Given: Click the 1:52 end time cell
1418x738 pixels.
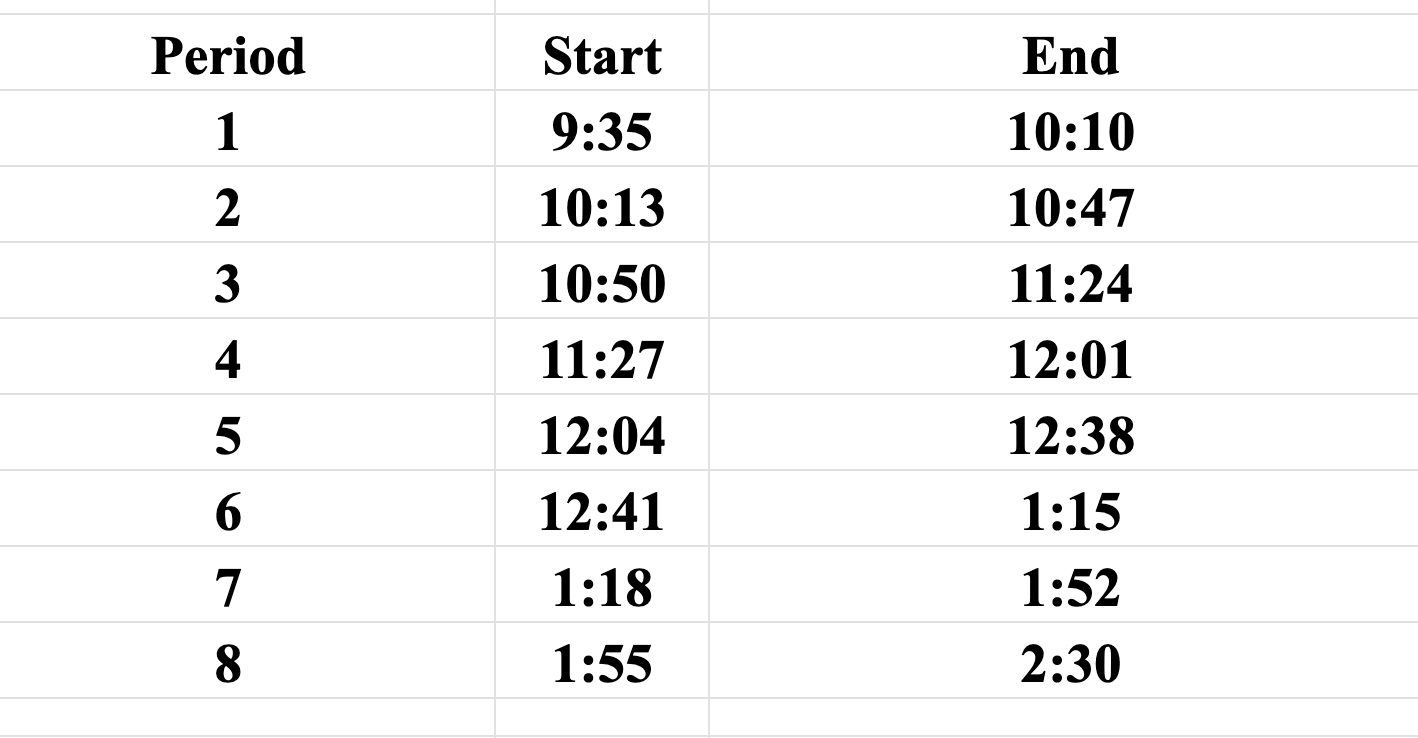Looking at the screenshot, I should tap(1070, 588).
